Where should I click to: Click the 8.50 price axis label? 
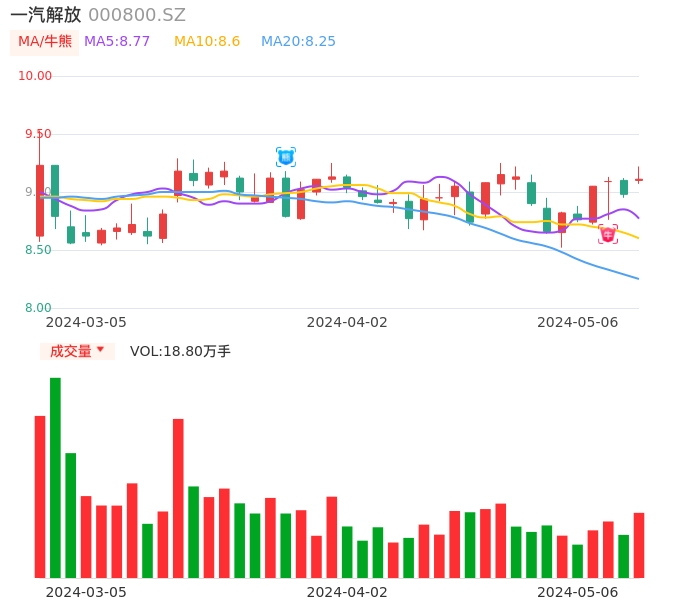click(x=38, y=250)
